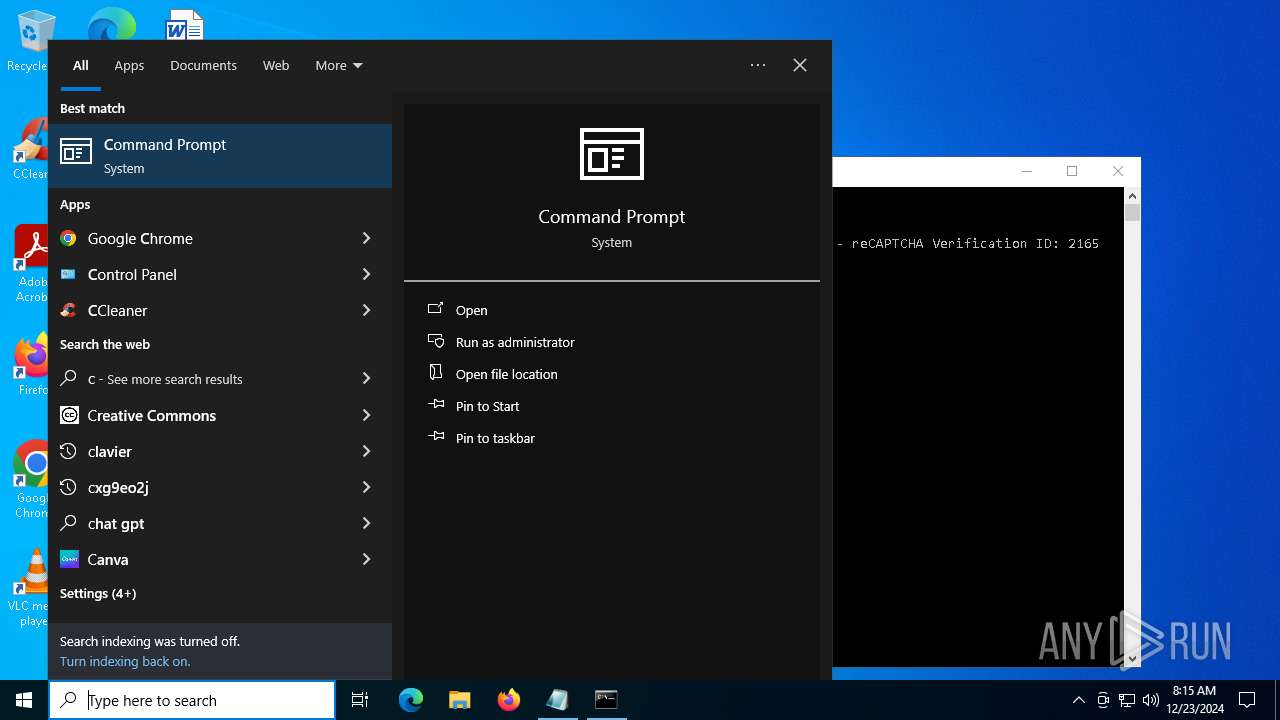The width and height of the screenshot is (1280, 720).
Task: Click the taskbar search input box
Action: pyautogui.click(x=192, y=700)
